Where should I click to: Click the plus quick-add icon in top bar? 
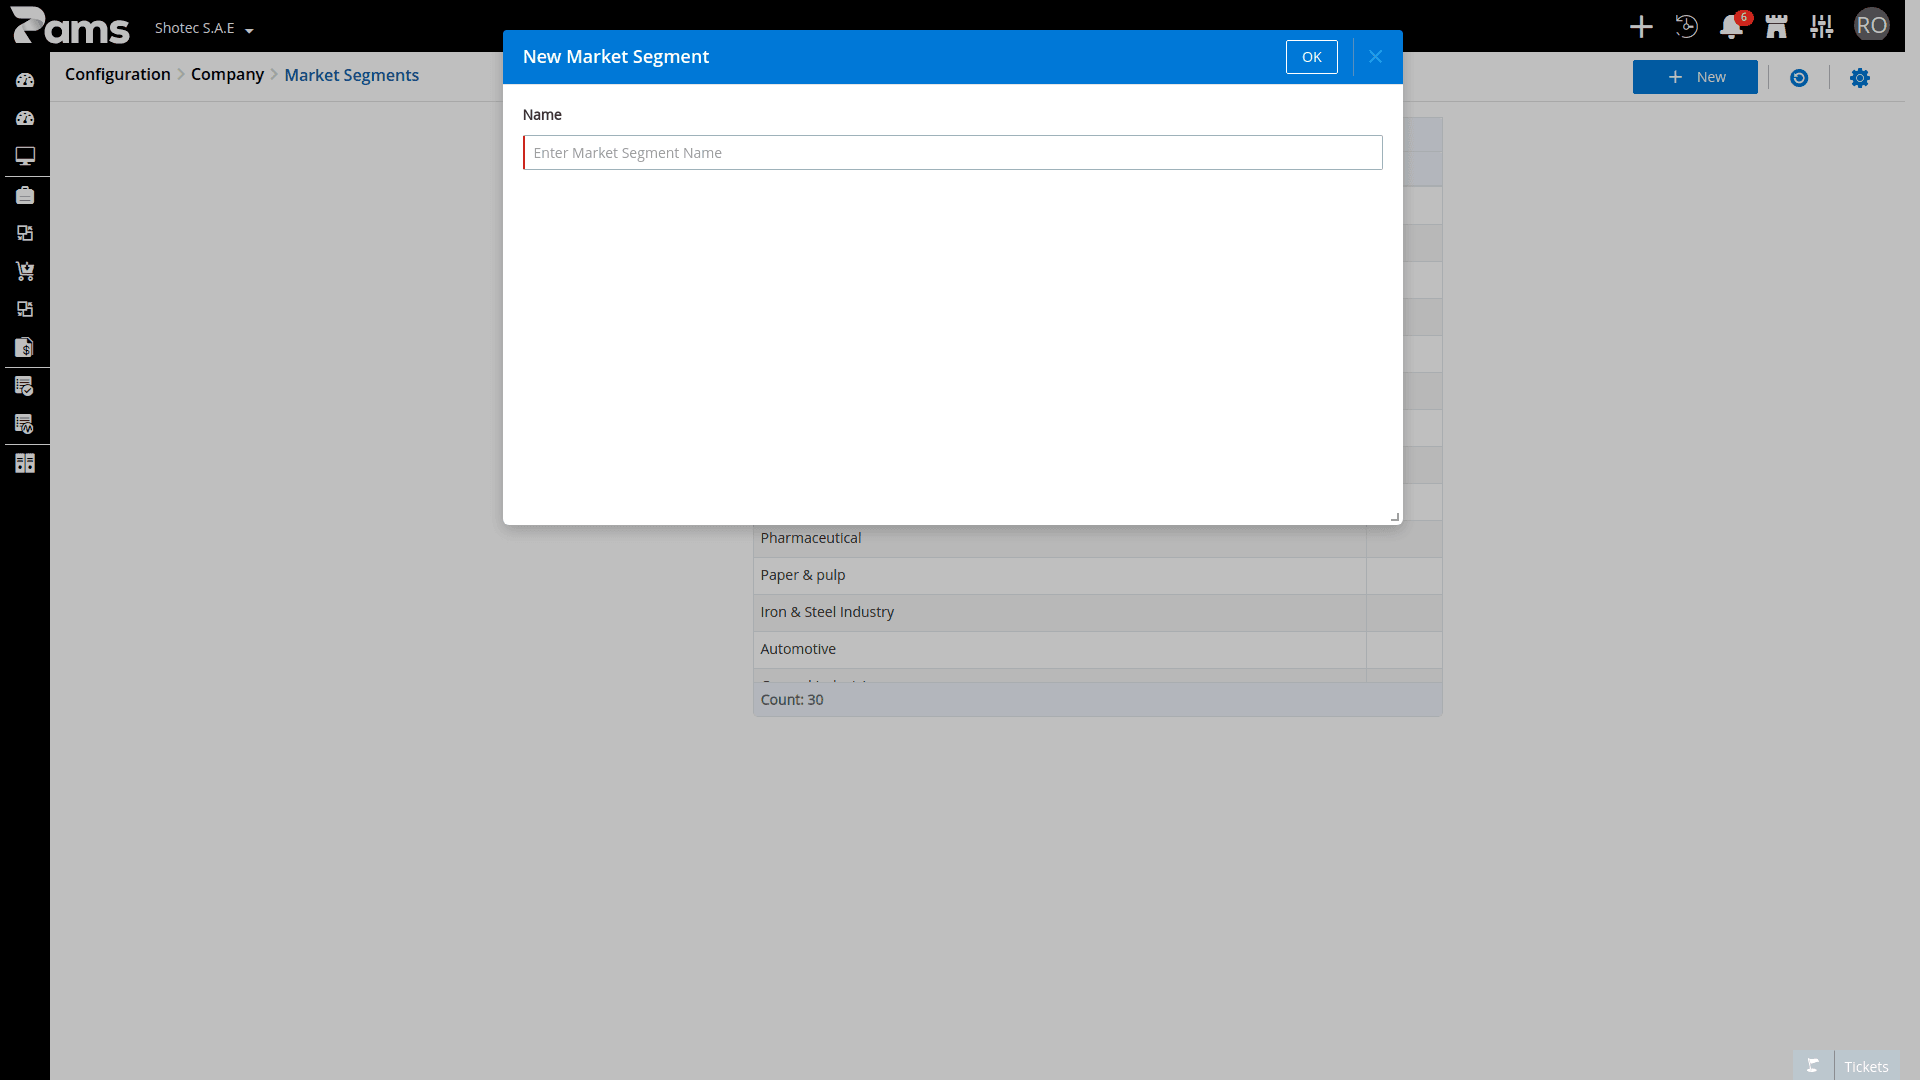tap(1641, 27)
